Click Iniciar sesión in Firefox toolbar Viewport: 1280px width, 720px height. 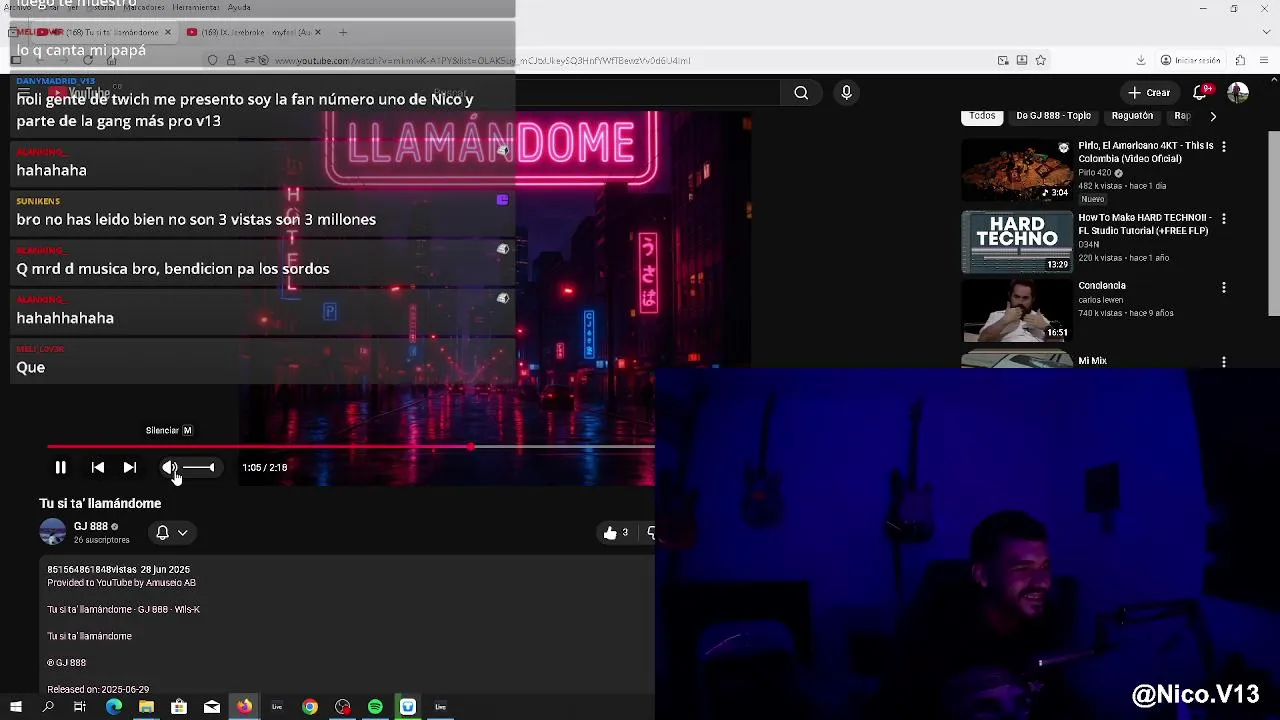pyautogui.click(x=1190, y=60)
